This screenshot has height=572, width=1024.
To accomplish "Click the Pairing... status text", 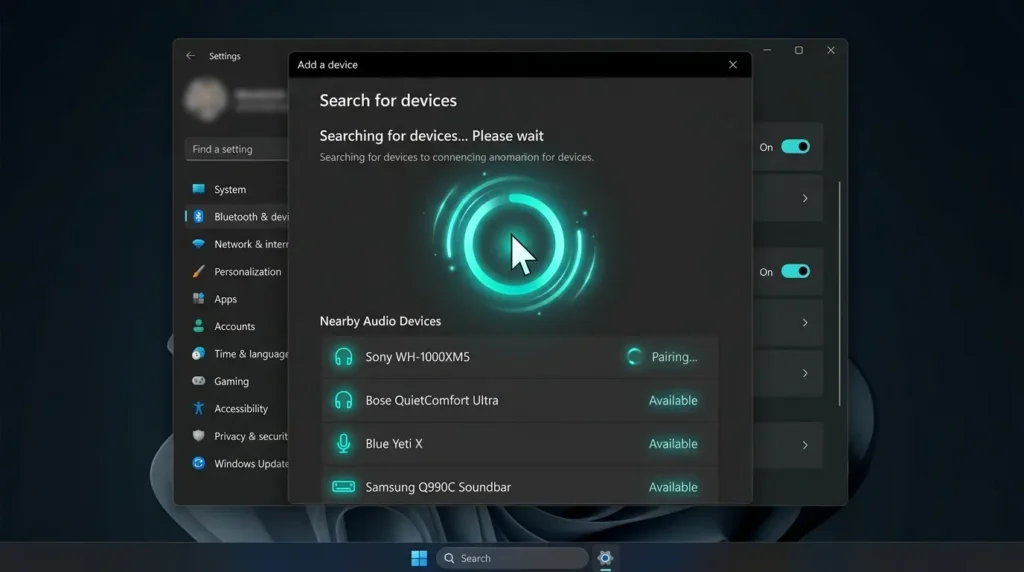I will (x=674, y=357).
